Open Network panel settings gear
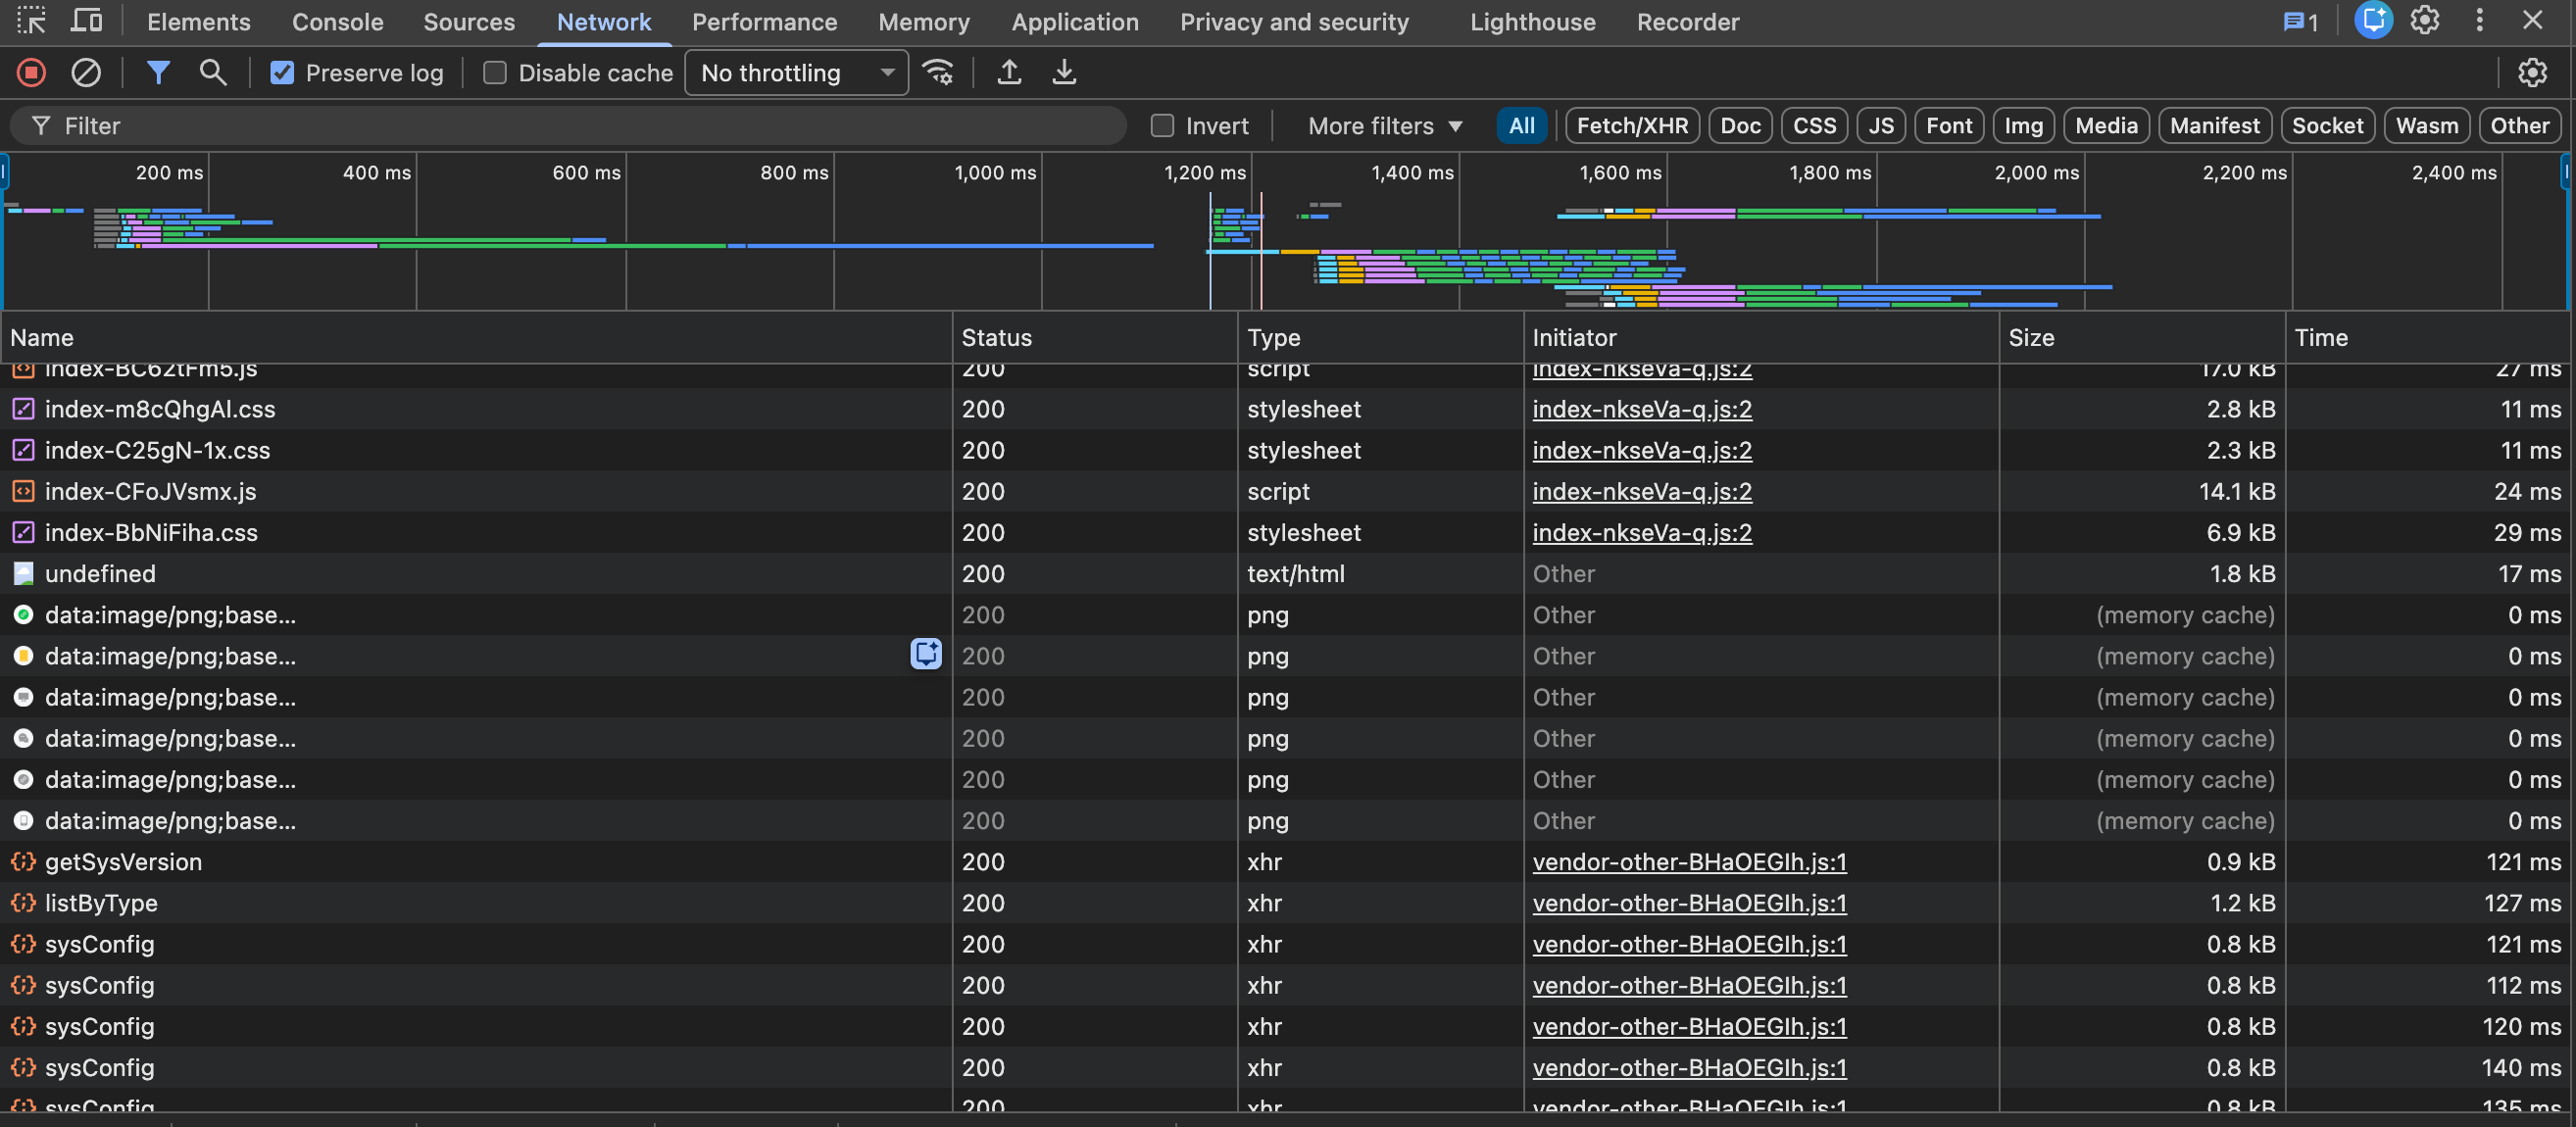This screenshot has width=2576, height=1127. (2531, 73)
